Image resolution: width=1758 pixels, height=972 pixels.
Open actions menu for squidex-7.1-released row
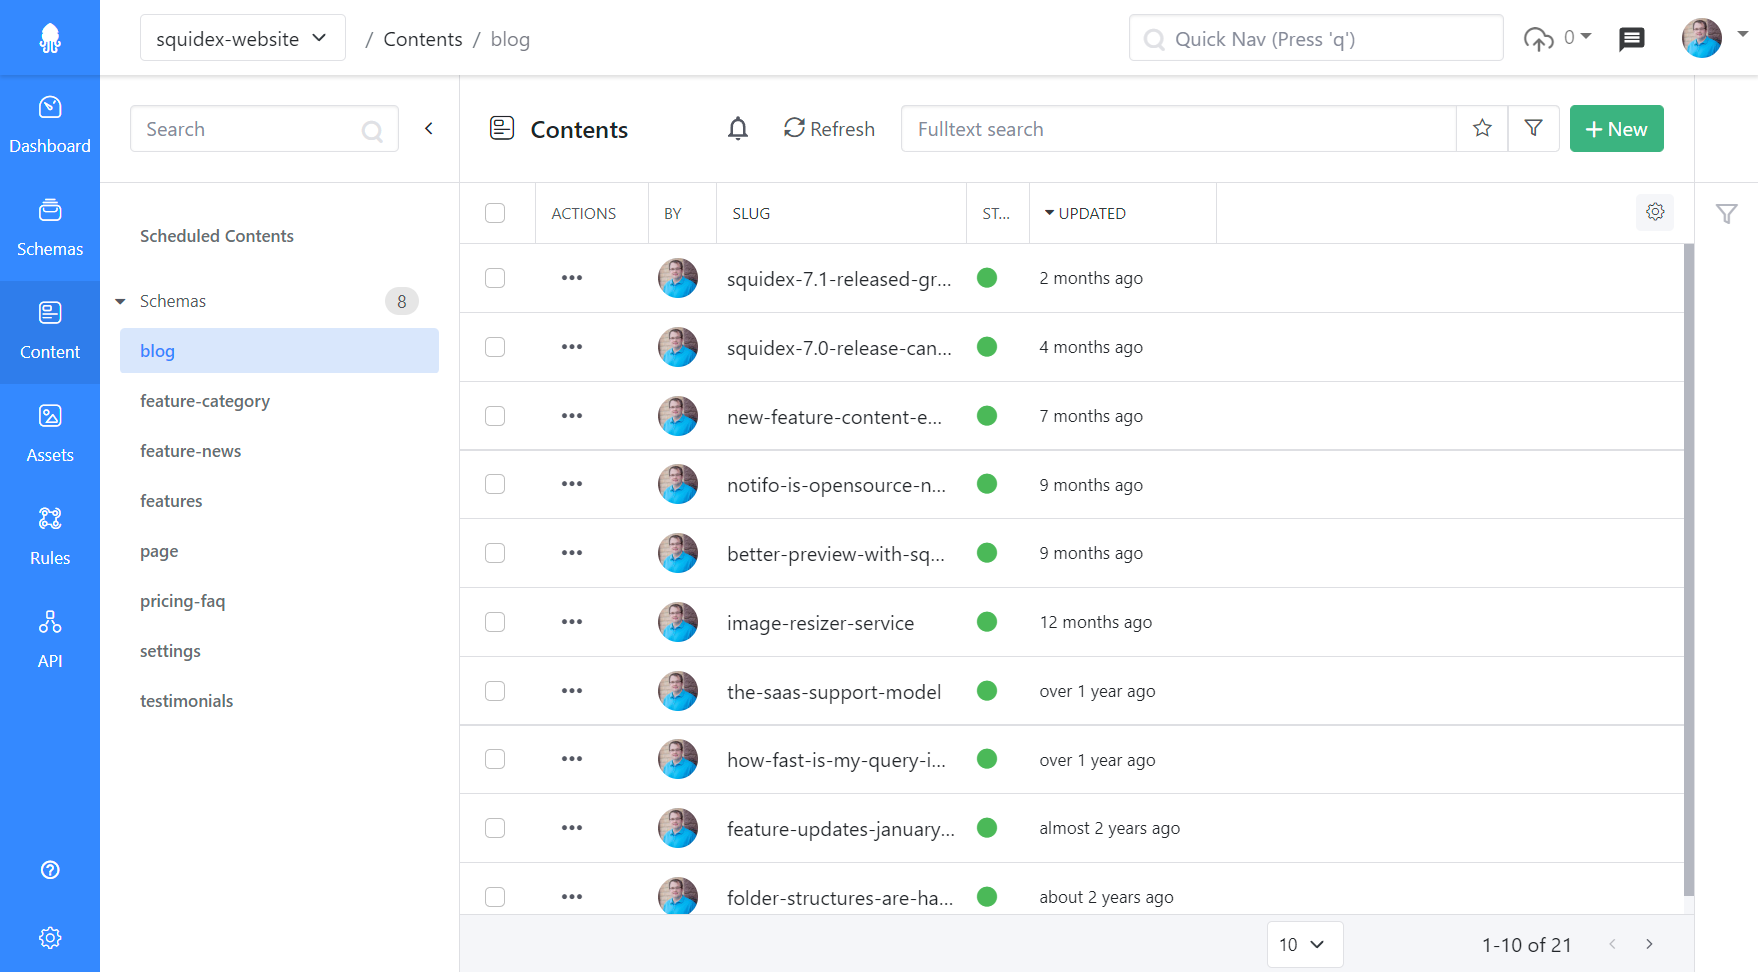pyautogui.click(x=572, y=278)
